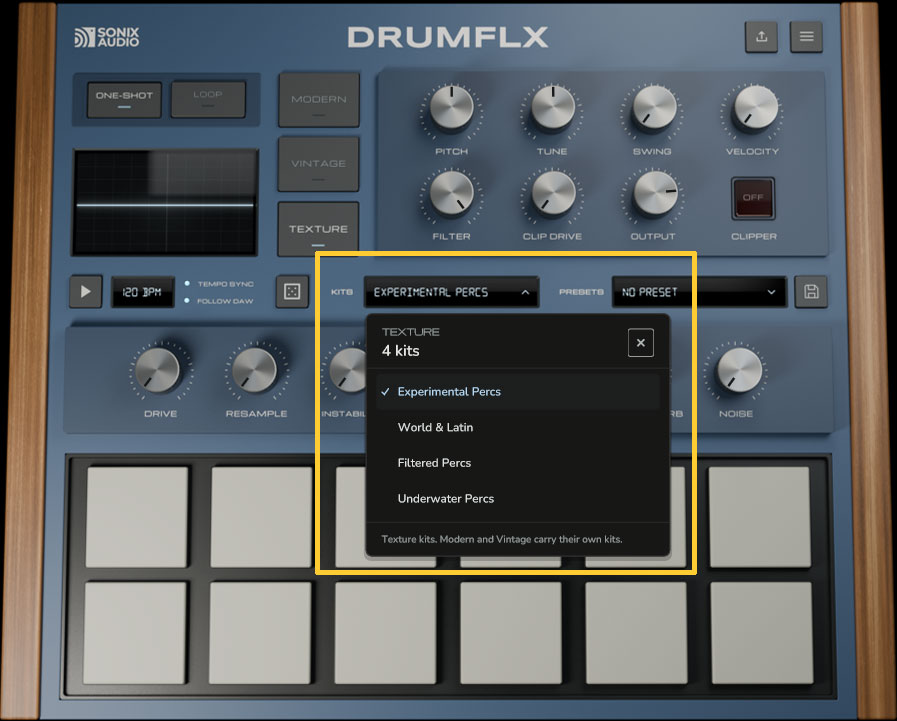Click the '4 kits' popup heading
Image resolution: width=897 pixels, height=721 pixels.
point(400,351)
